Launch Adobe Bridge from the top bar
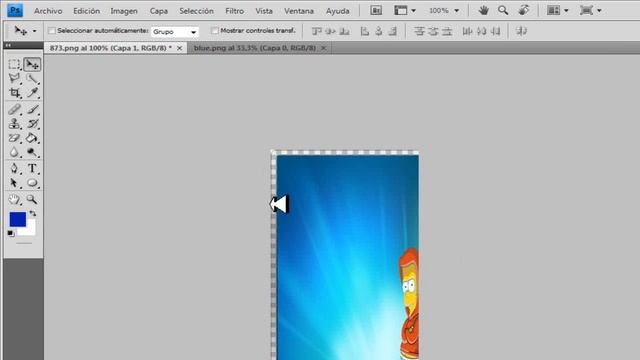 [376, 10]
